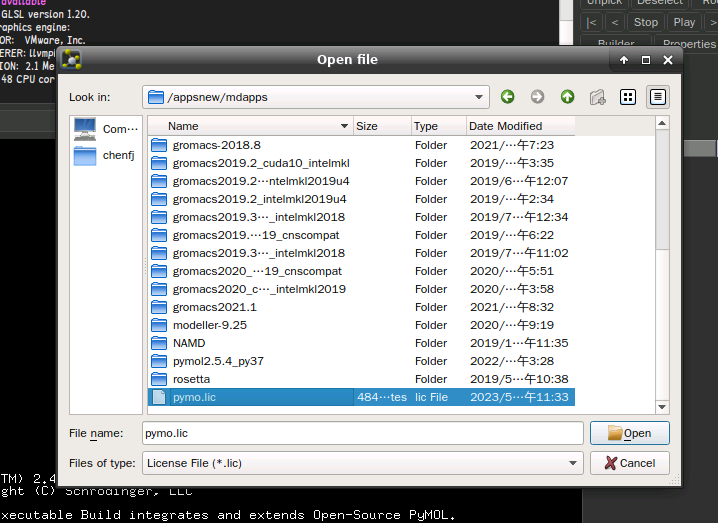Click the up-arrow button in dialog title bar
The height and width of the screenshot is (523, 718).
click(x=624, y=60)
